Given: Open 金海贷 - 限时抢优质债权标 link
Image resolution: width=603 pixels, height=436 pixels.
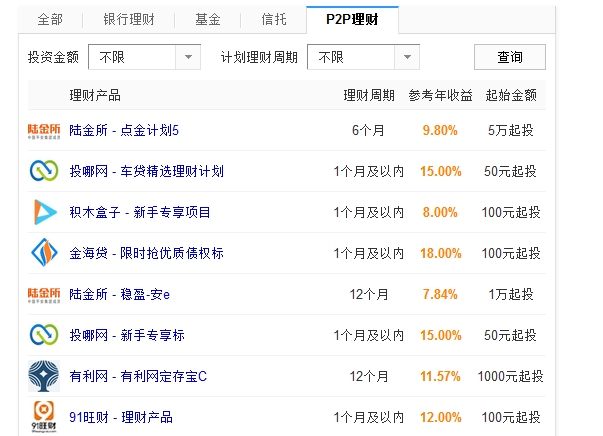Looking at the screenshot, I should [x=147, y=253].
